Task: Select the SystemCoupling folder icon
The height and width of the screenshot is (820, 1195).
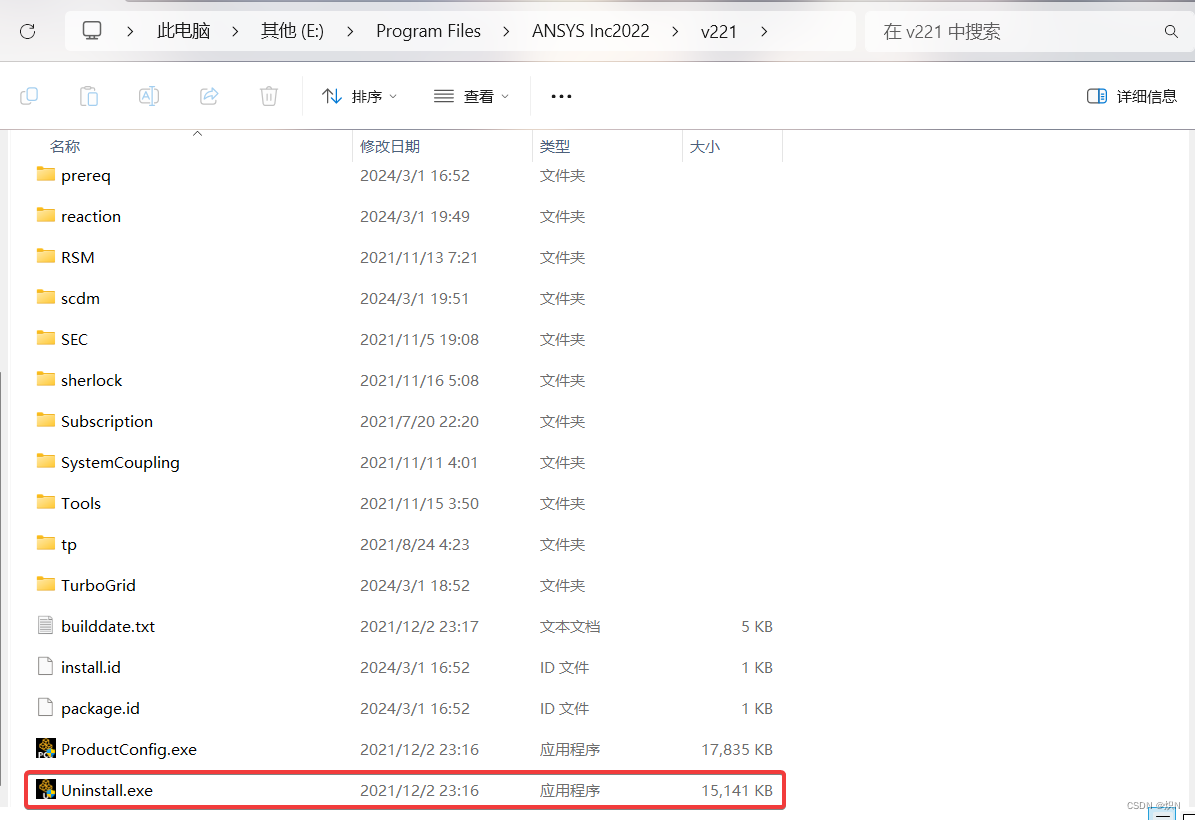Action: pyautogui.click(x=46, y=462)
